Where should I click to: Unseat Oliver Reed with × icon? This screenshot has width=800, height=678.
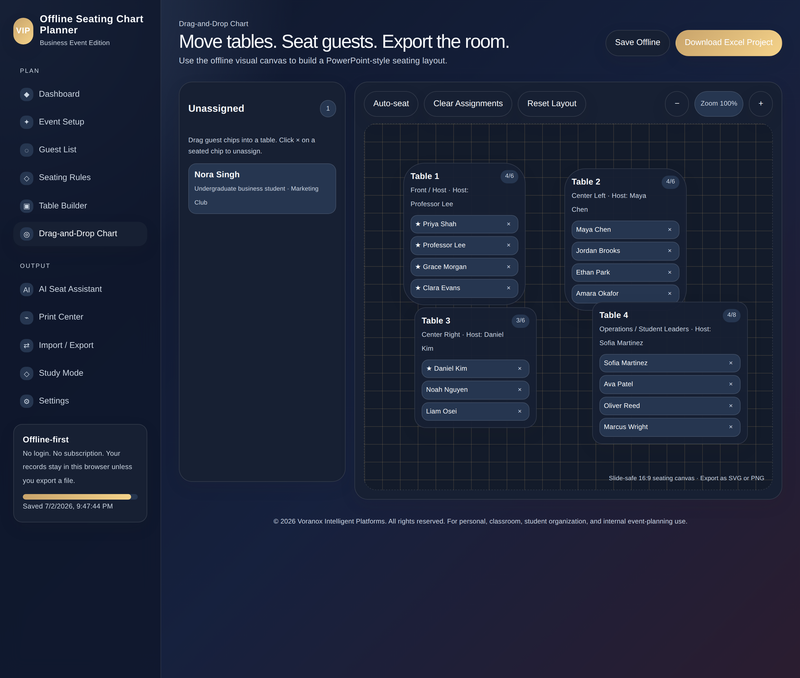(731, 406)
